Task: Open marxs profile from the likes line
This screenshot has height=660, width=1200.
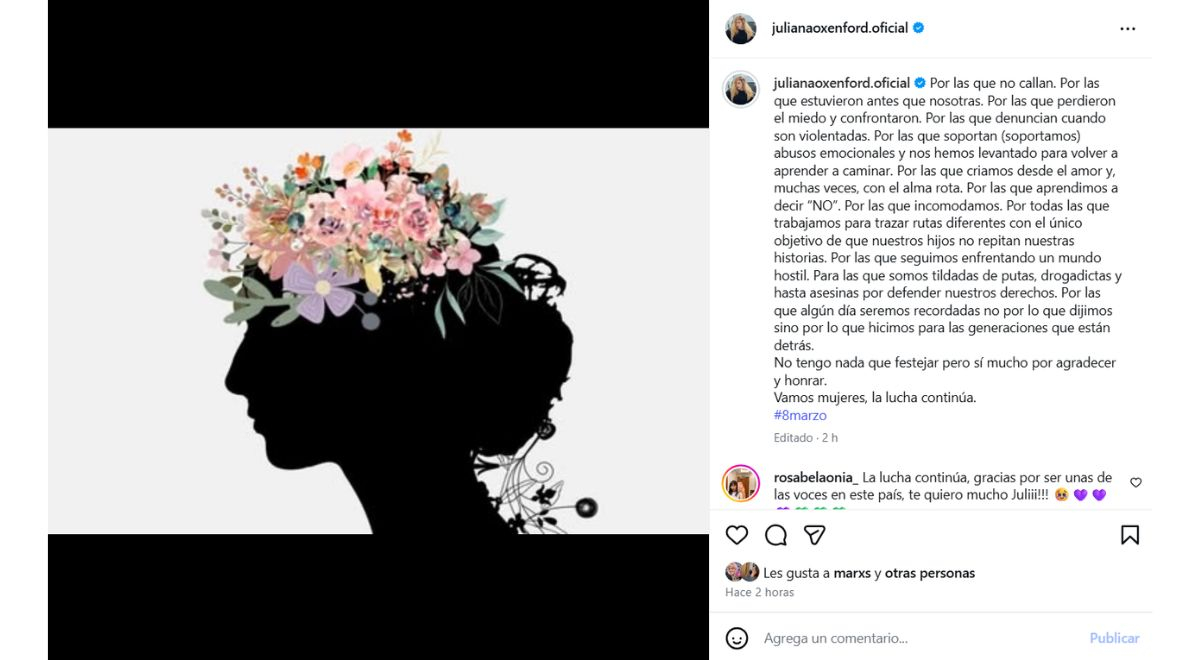Action: pyautogui.click(x=852, y=573)
